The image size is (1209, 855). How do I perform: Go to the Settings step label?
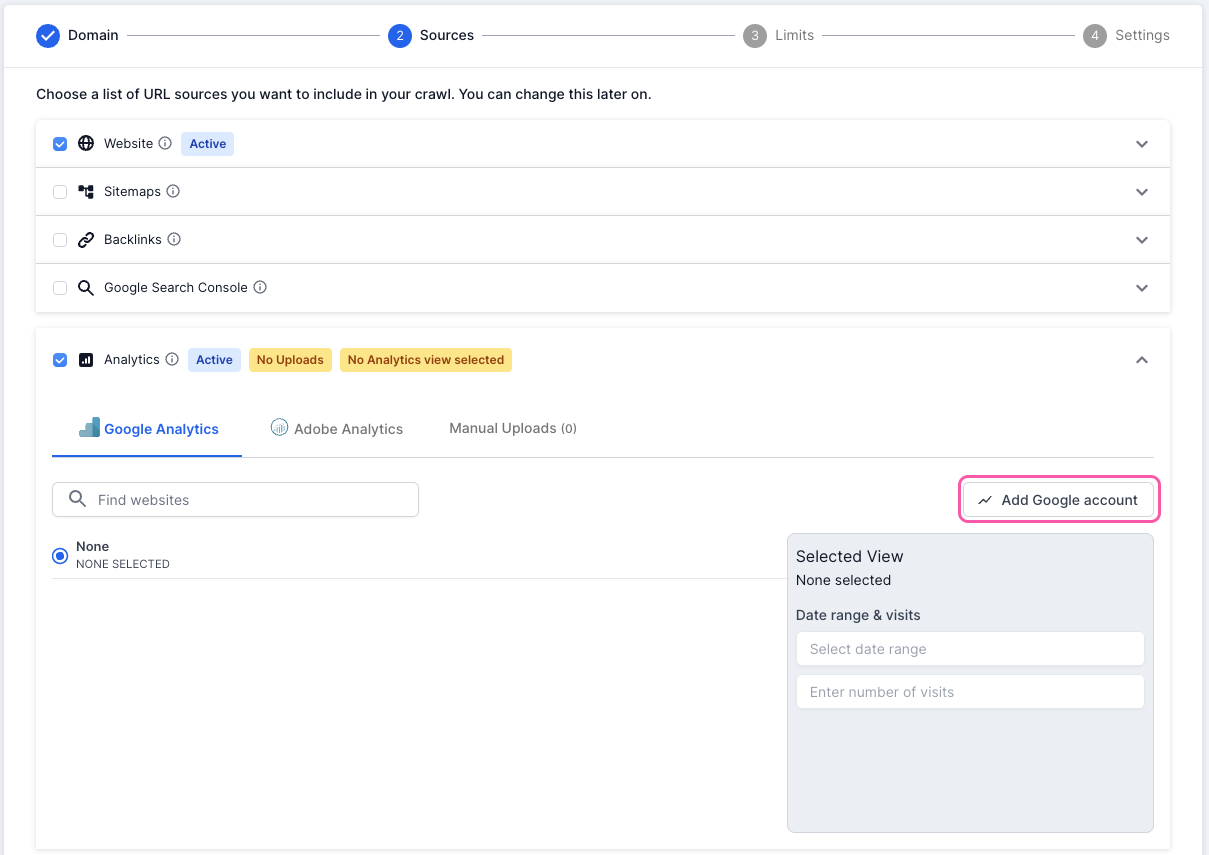click(1142, 35)
